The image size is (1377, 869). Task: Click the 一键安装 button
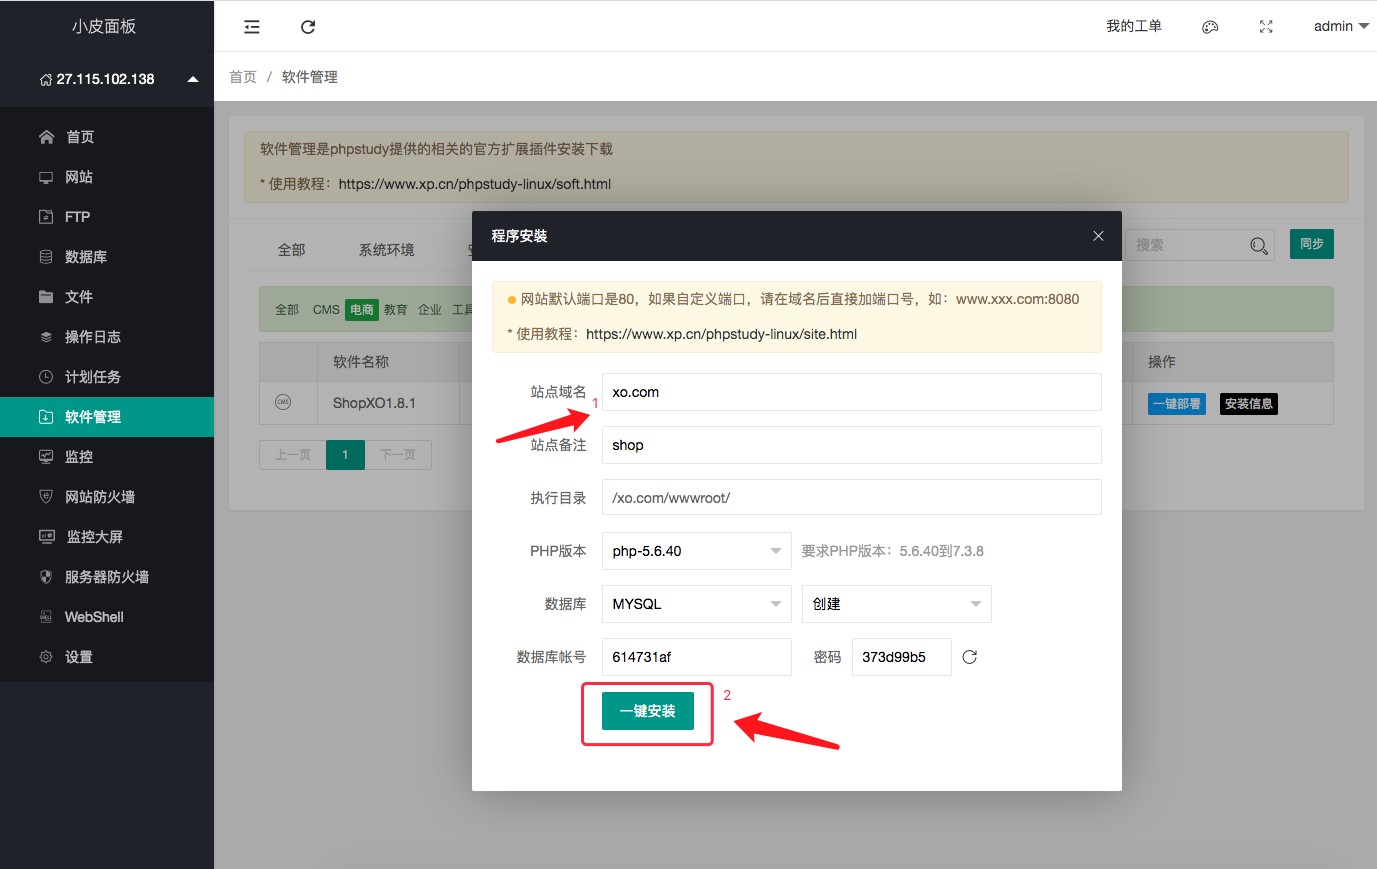coord(648,711)
